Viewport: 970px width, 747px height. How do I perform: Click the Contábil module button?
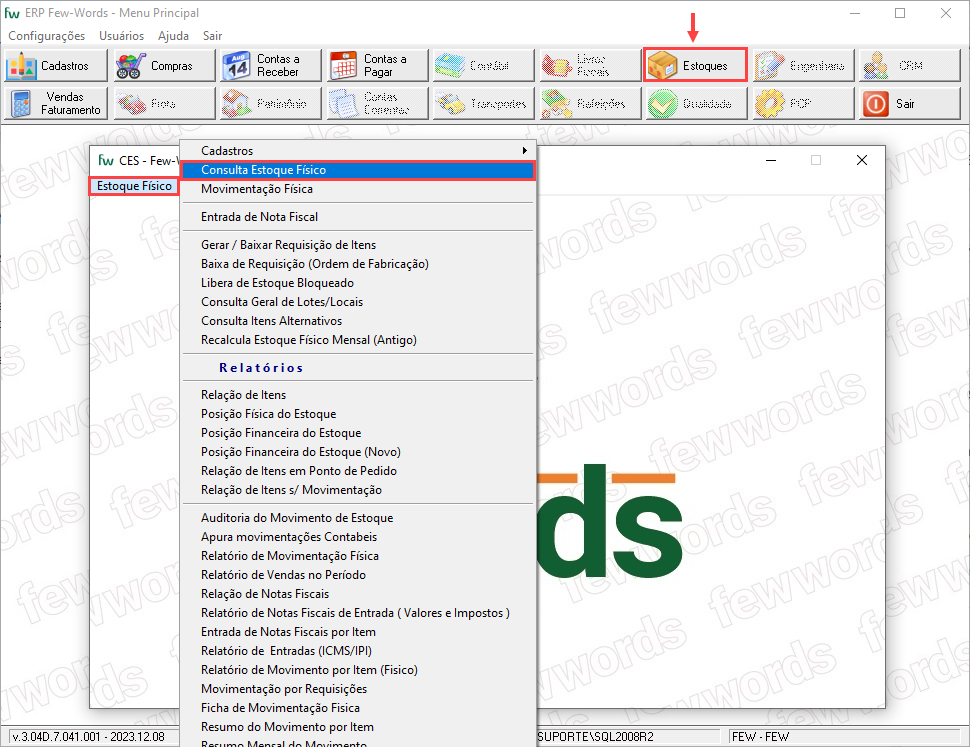[x=484, y=66]
